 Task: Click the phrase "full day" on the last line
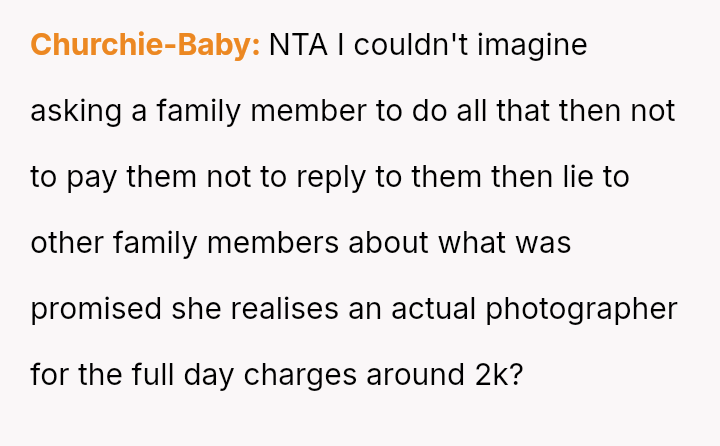coord(166,375)
